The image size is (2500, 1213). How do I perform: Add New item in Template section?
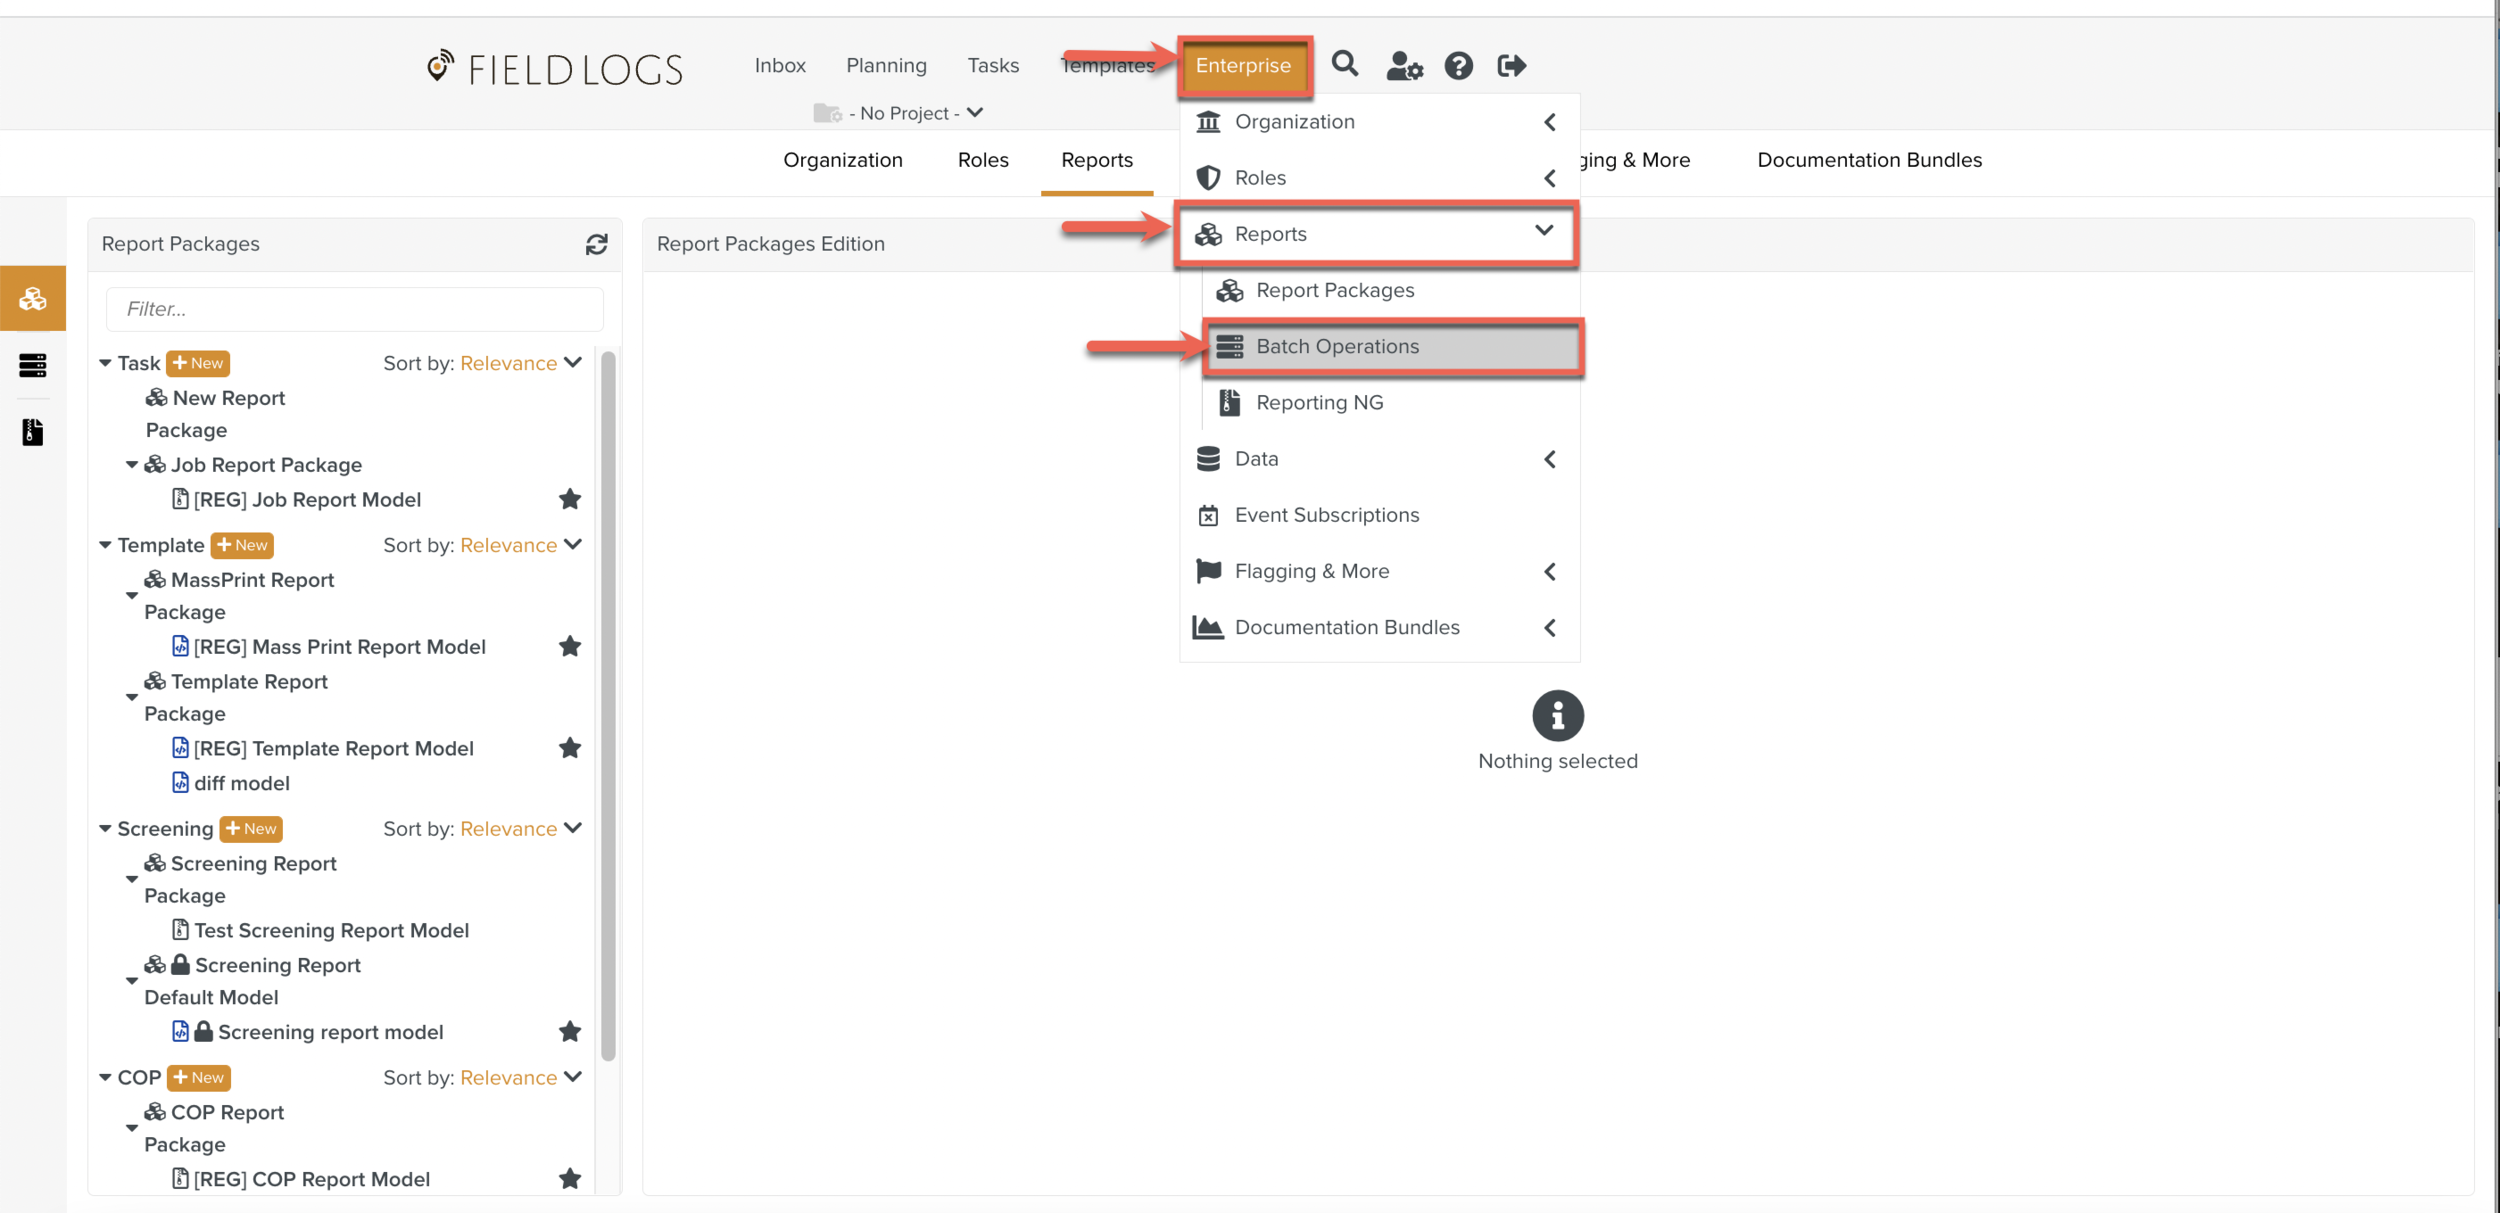tap(242, 545)
